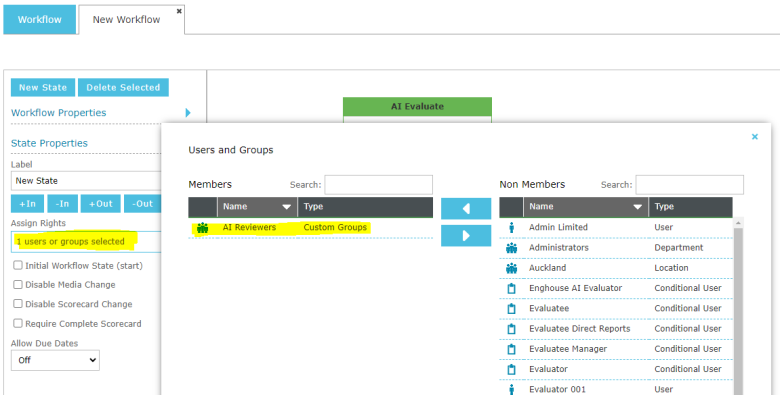Select Administrators in Non Members
This screenshot has width=780, height=395.
coord(616,248)
